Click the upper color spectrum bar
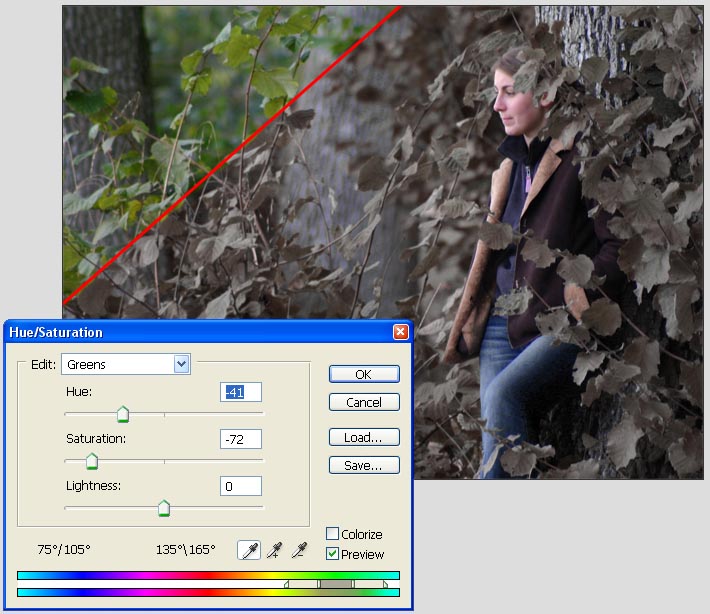 208,576
